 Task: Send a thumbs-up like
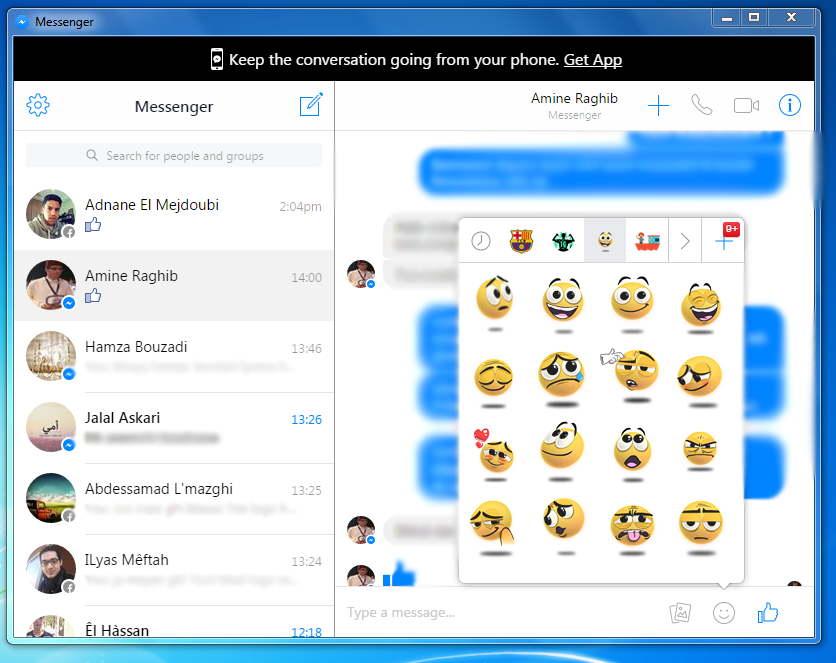[x=768, y=612]
